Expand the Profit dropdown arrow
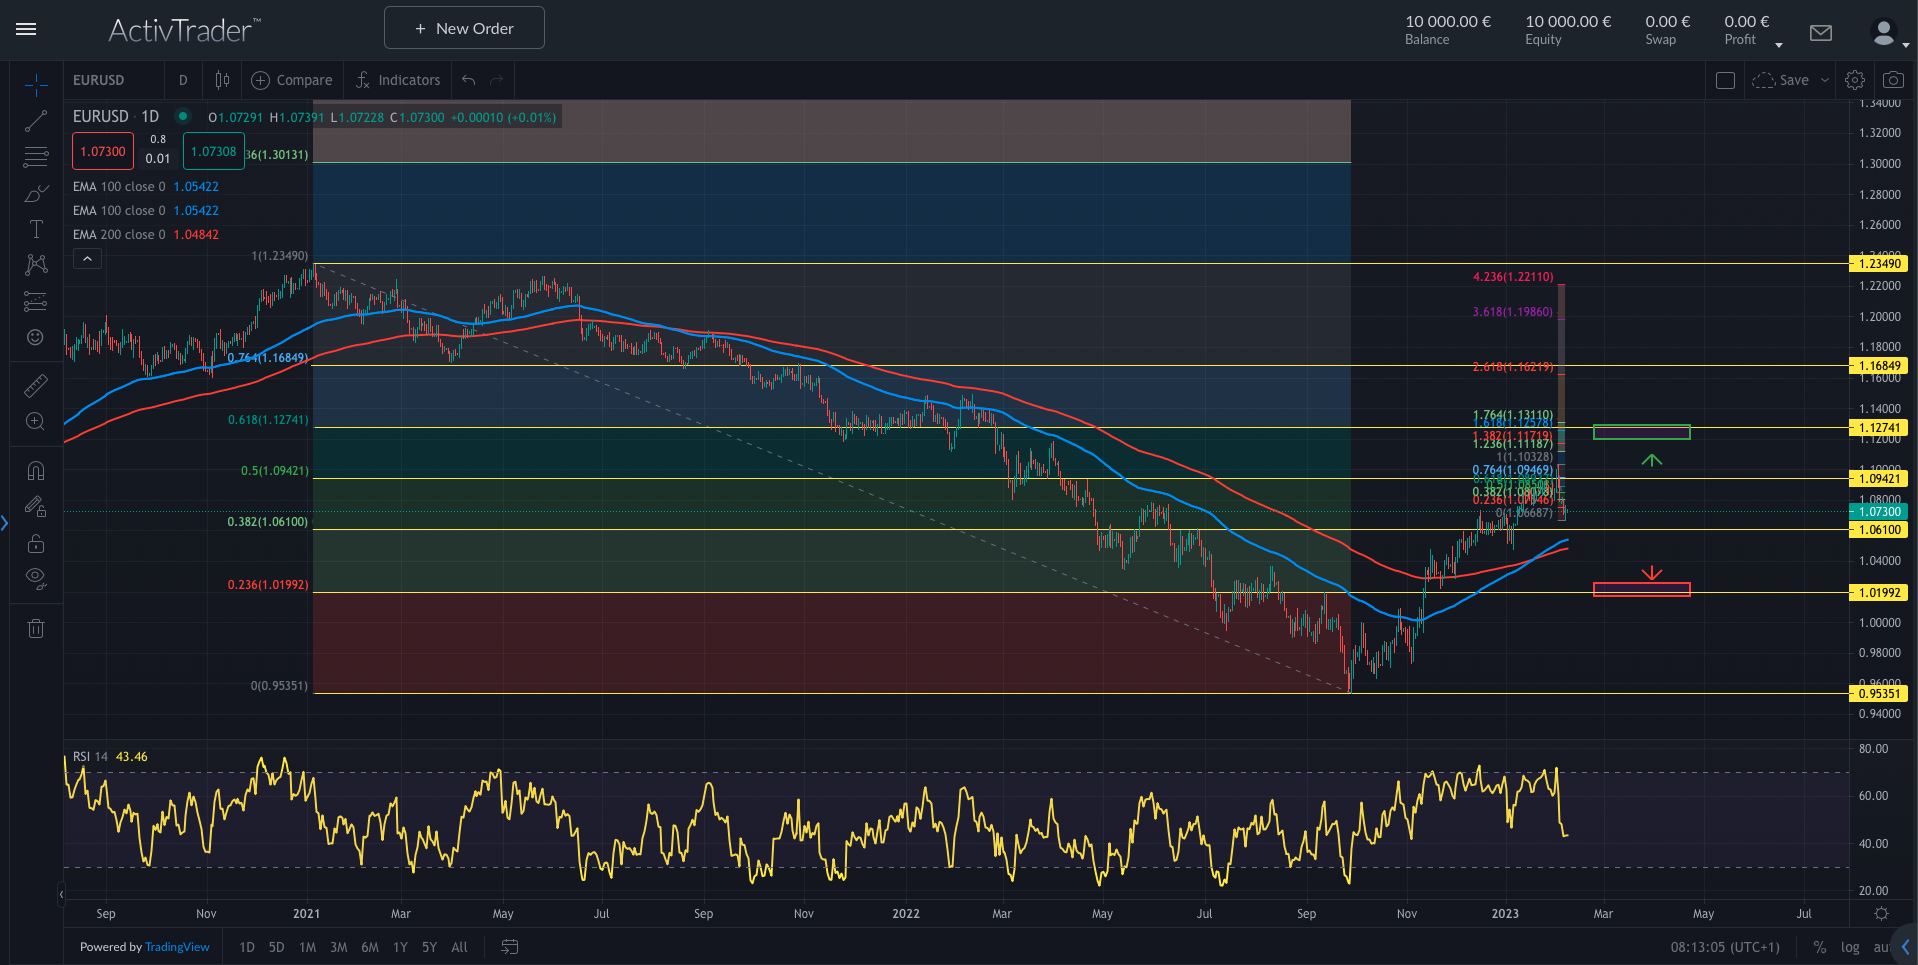This screenshot has height=965, width=1918. 1778,44
